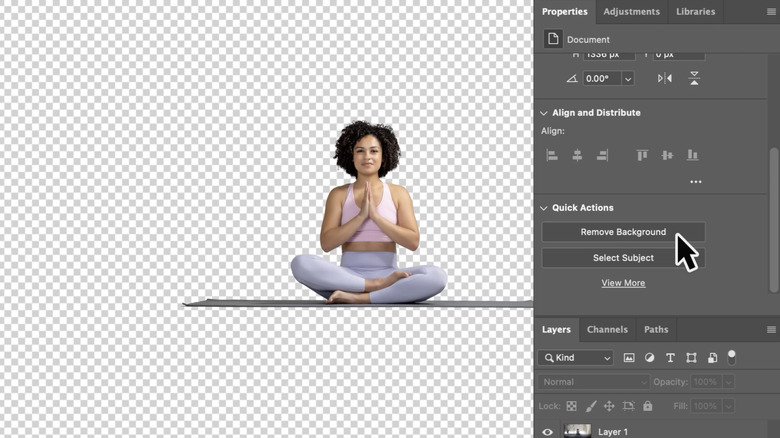Screen dimensions: 780x438
Task: Align horizontal centers icon
Action: (577, 155)
